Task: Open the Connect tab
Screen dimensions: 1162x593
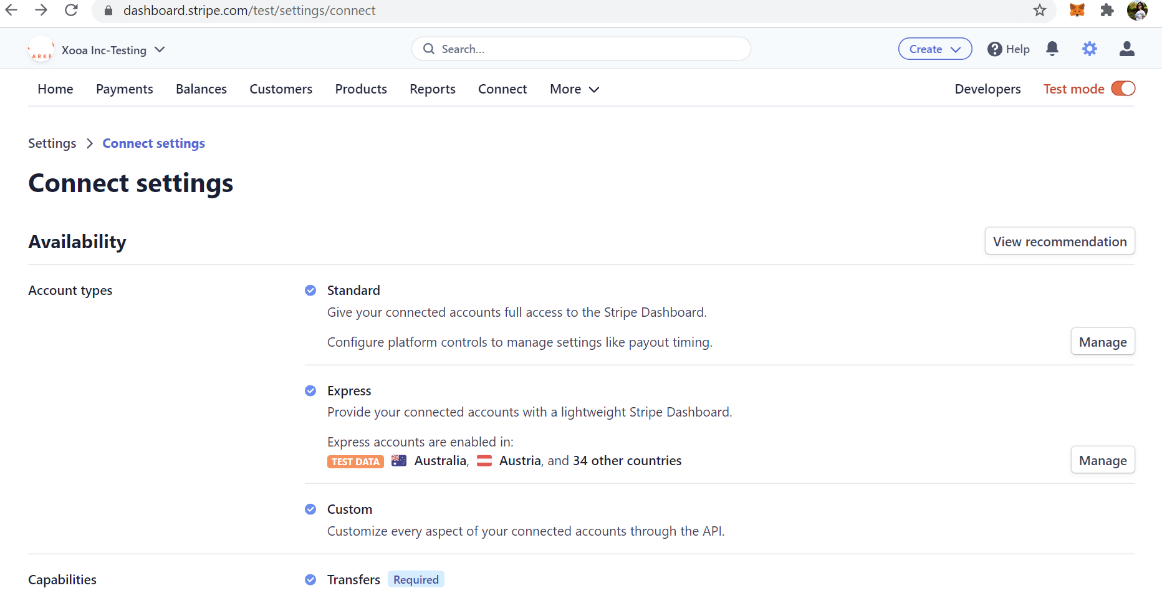Action: [502, 89]
